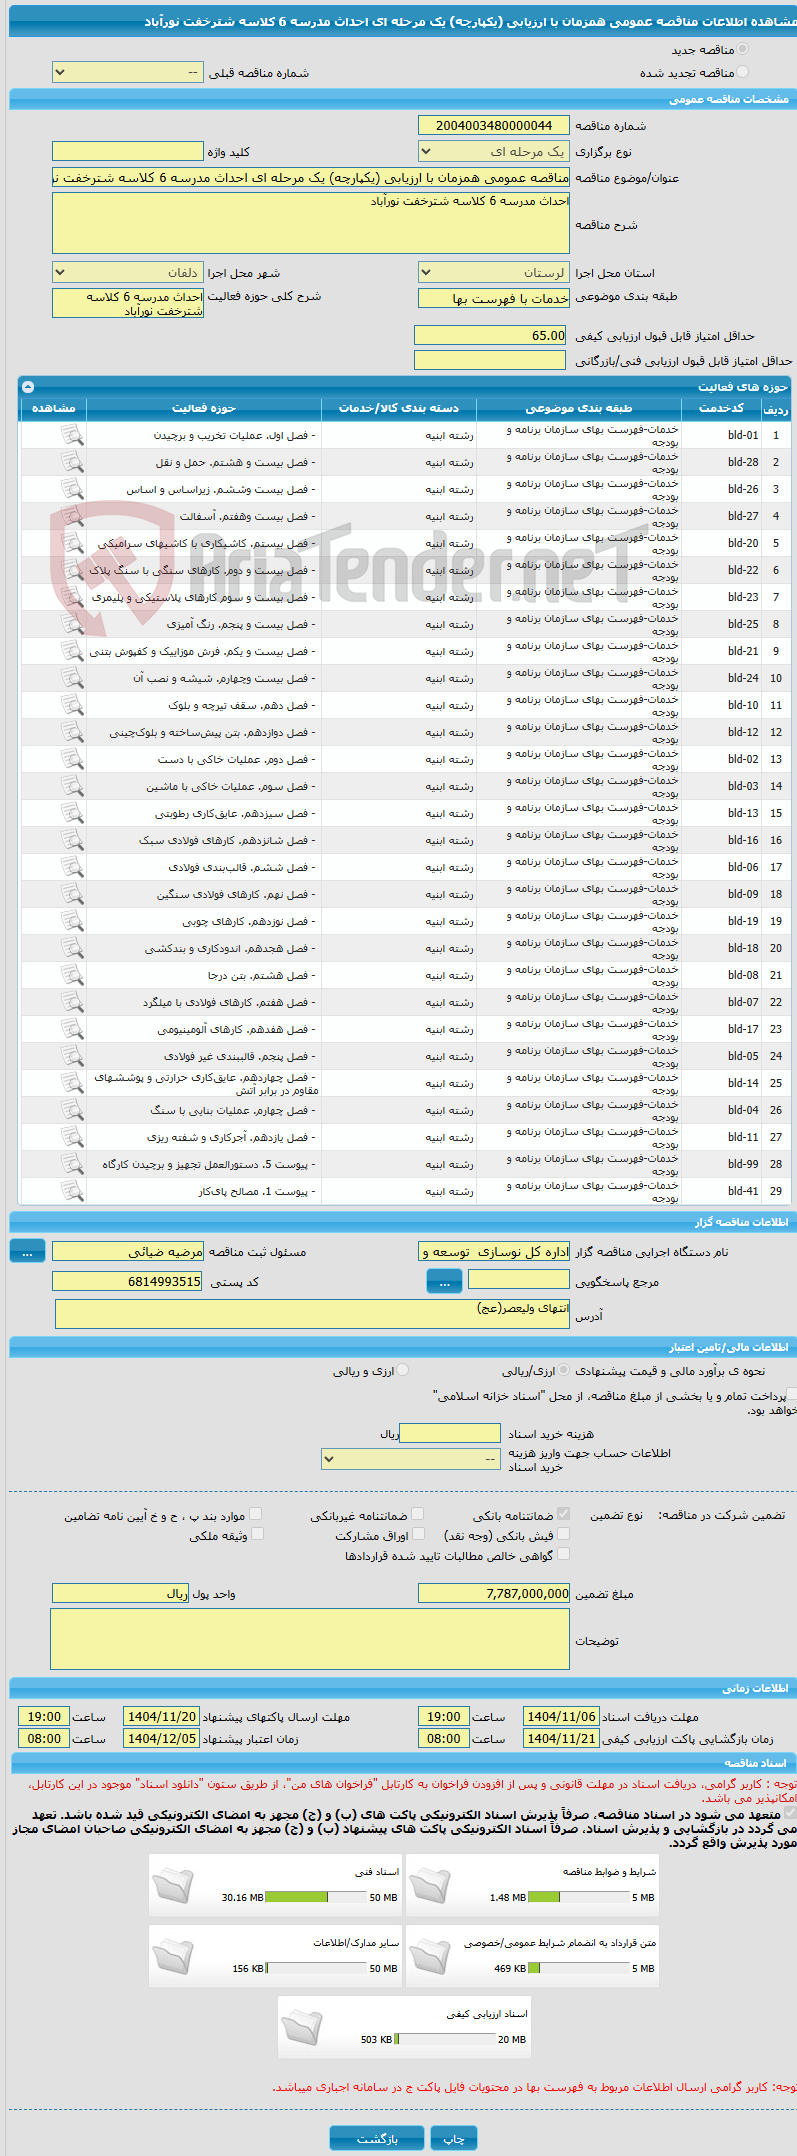Open view icon for row bld-23
The width and height of the screenshot is (797, 2156).
point(71,597)
